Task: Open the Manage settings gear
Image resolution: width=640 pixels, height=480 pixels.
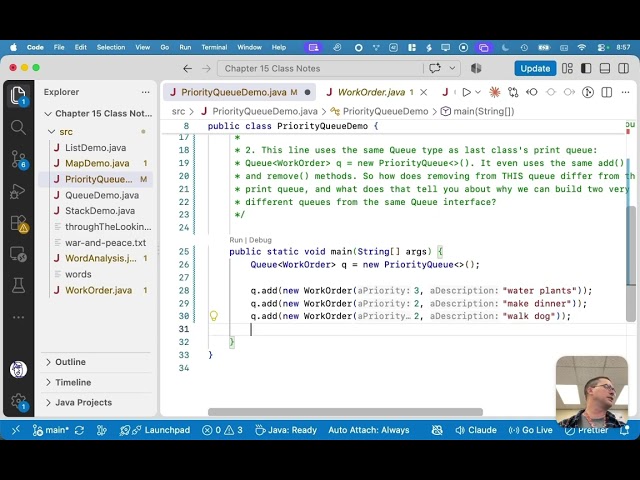Action: point(18,402)
